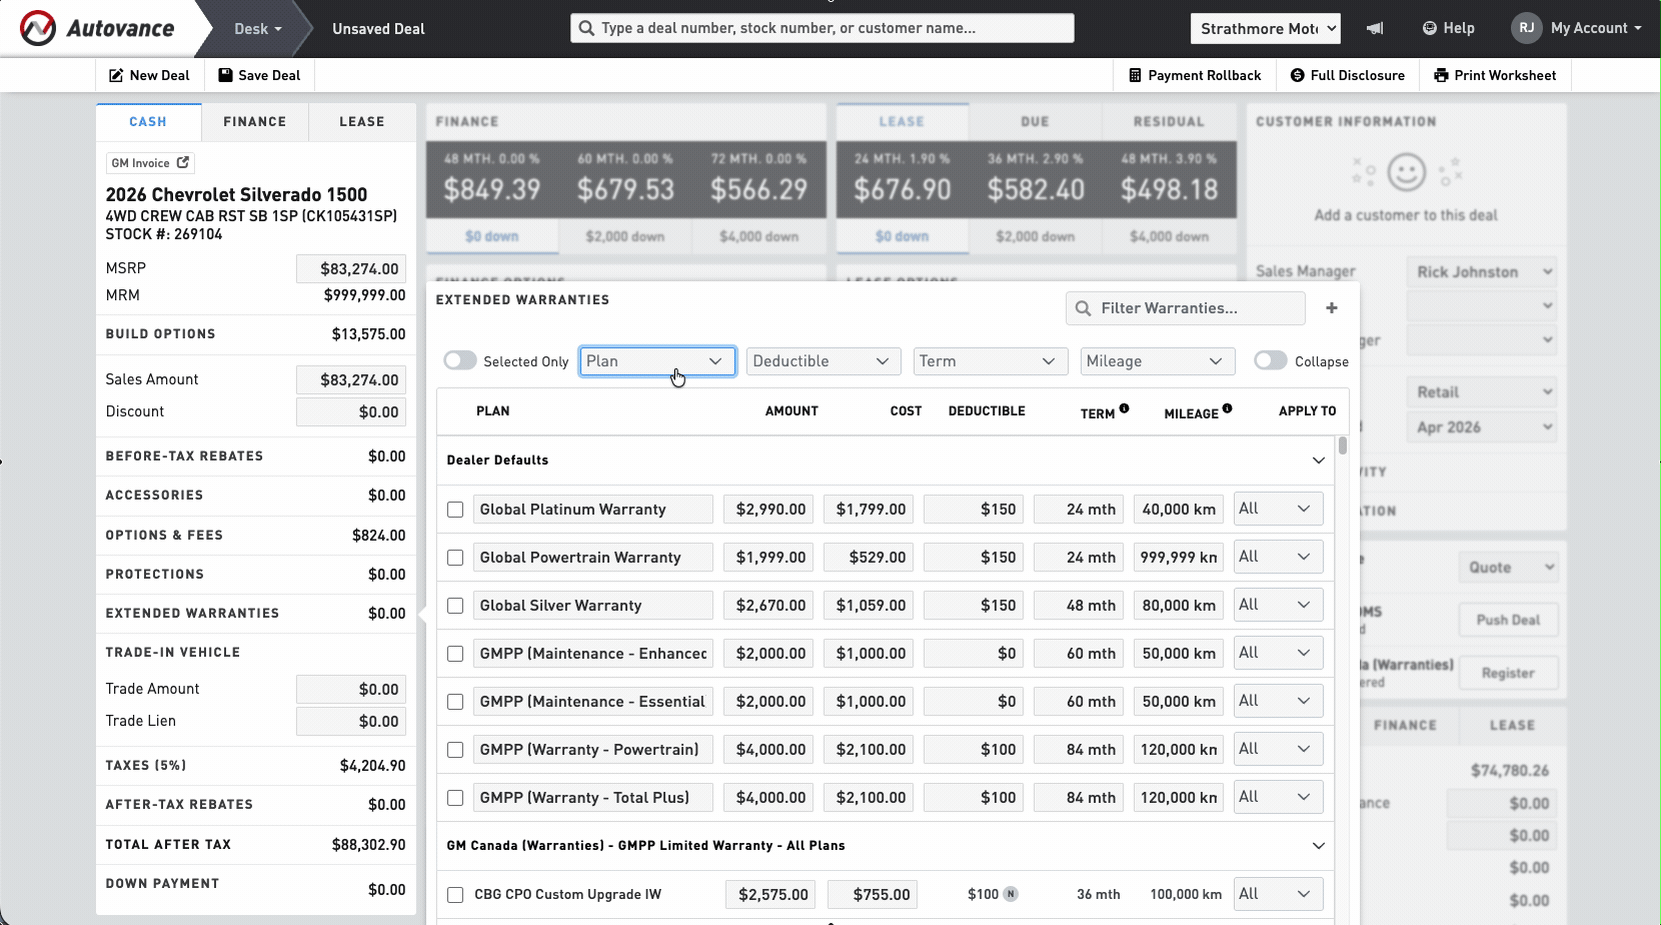Open Help from the top bar
Image resolution: width=1661 pixels, height=925 pixels.
(1448, 28)
